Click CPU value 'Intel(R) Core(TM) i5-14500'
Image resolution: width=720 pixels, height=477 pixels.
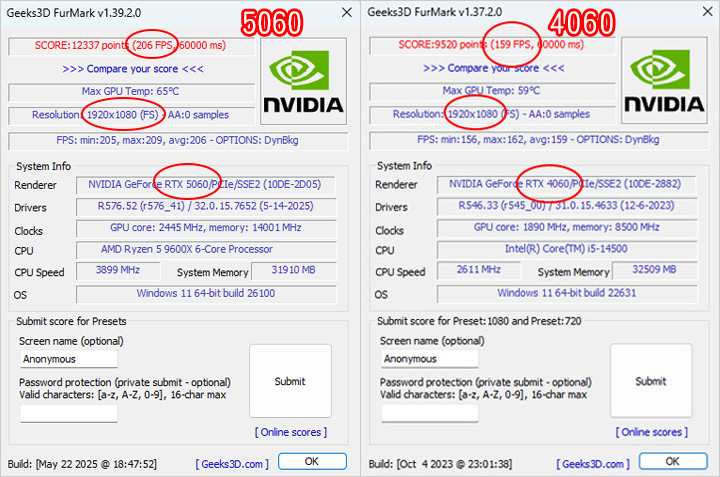click(x=567, y=249)
